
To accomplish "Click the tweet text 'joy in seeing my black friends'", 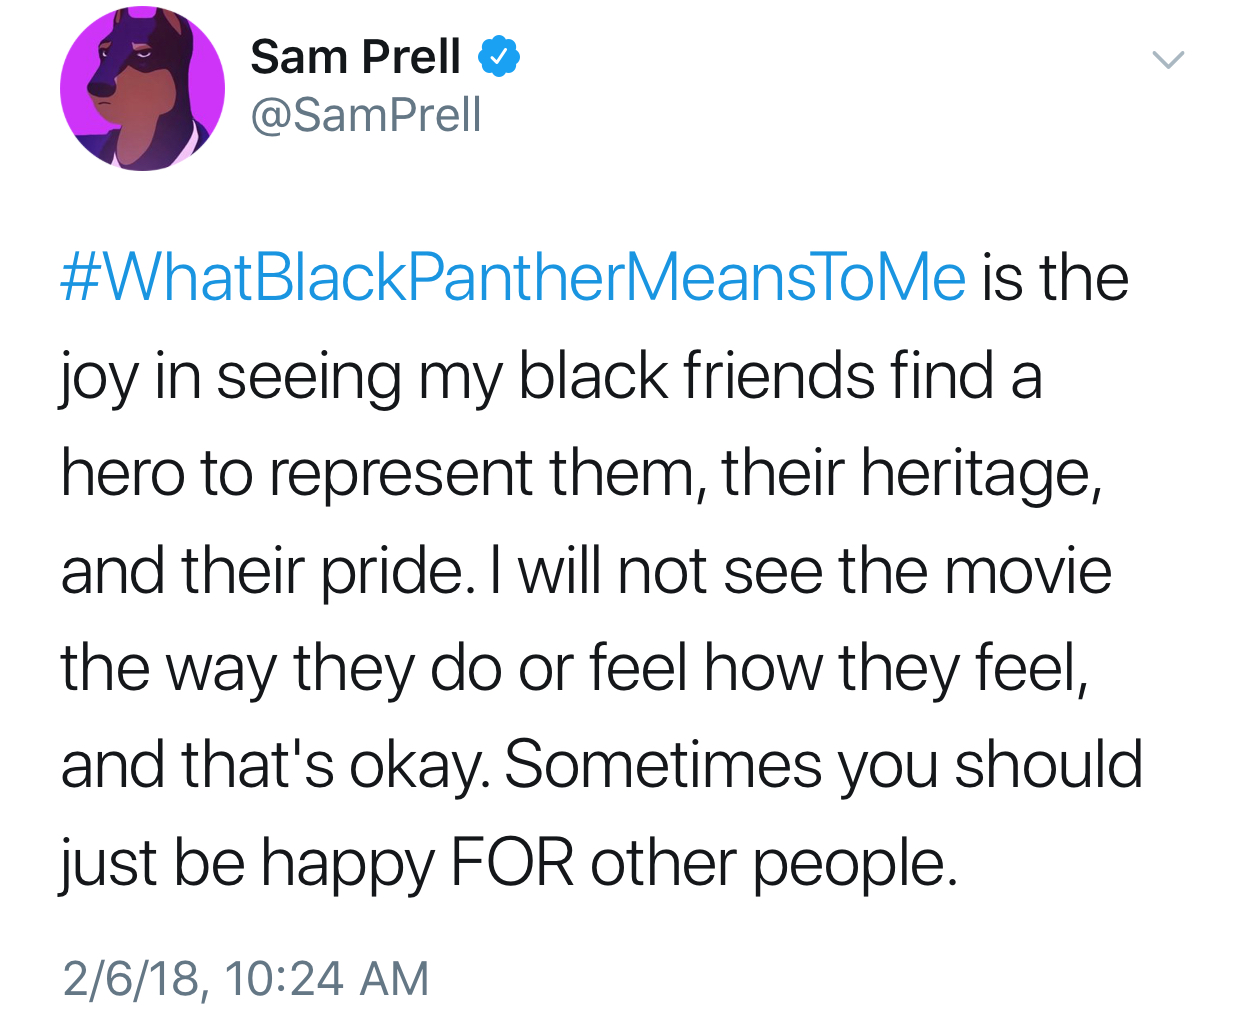I will point(468,377).
